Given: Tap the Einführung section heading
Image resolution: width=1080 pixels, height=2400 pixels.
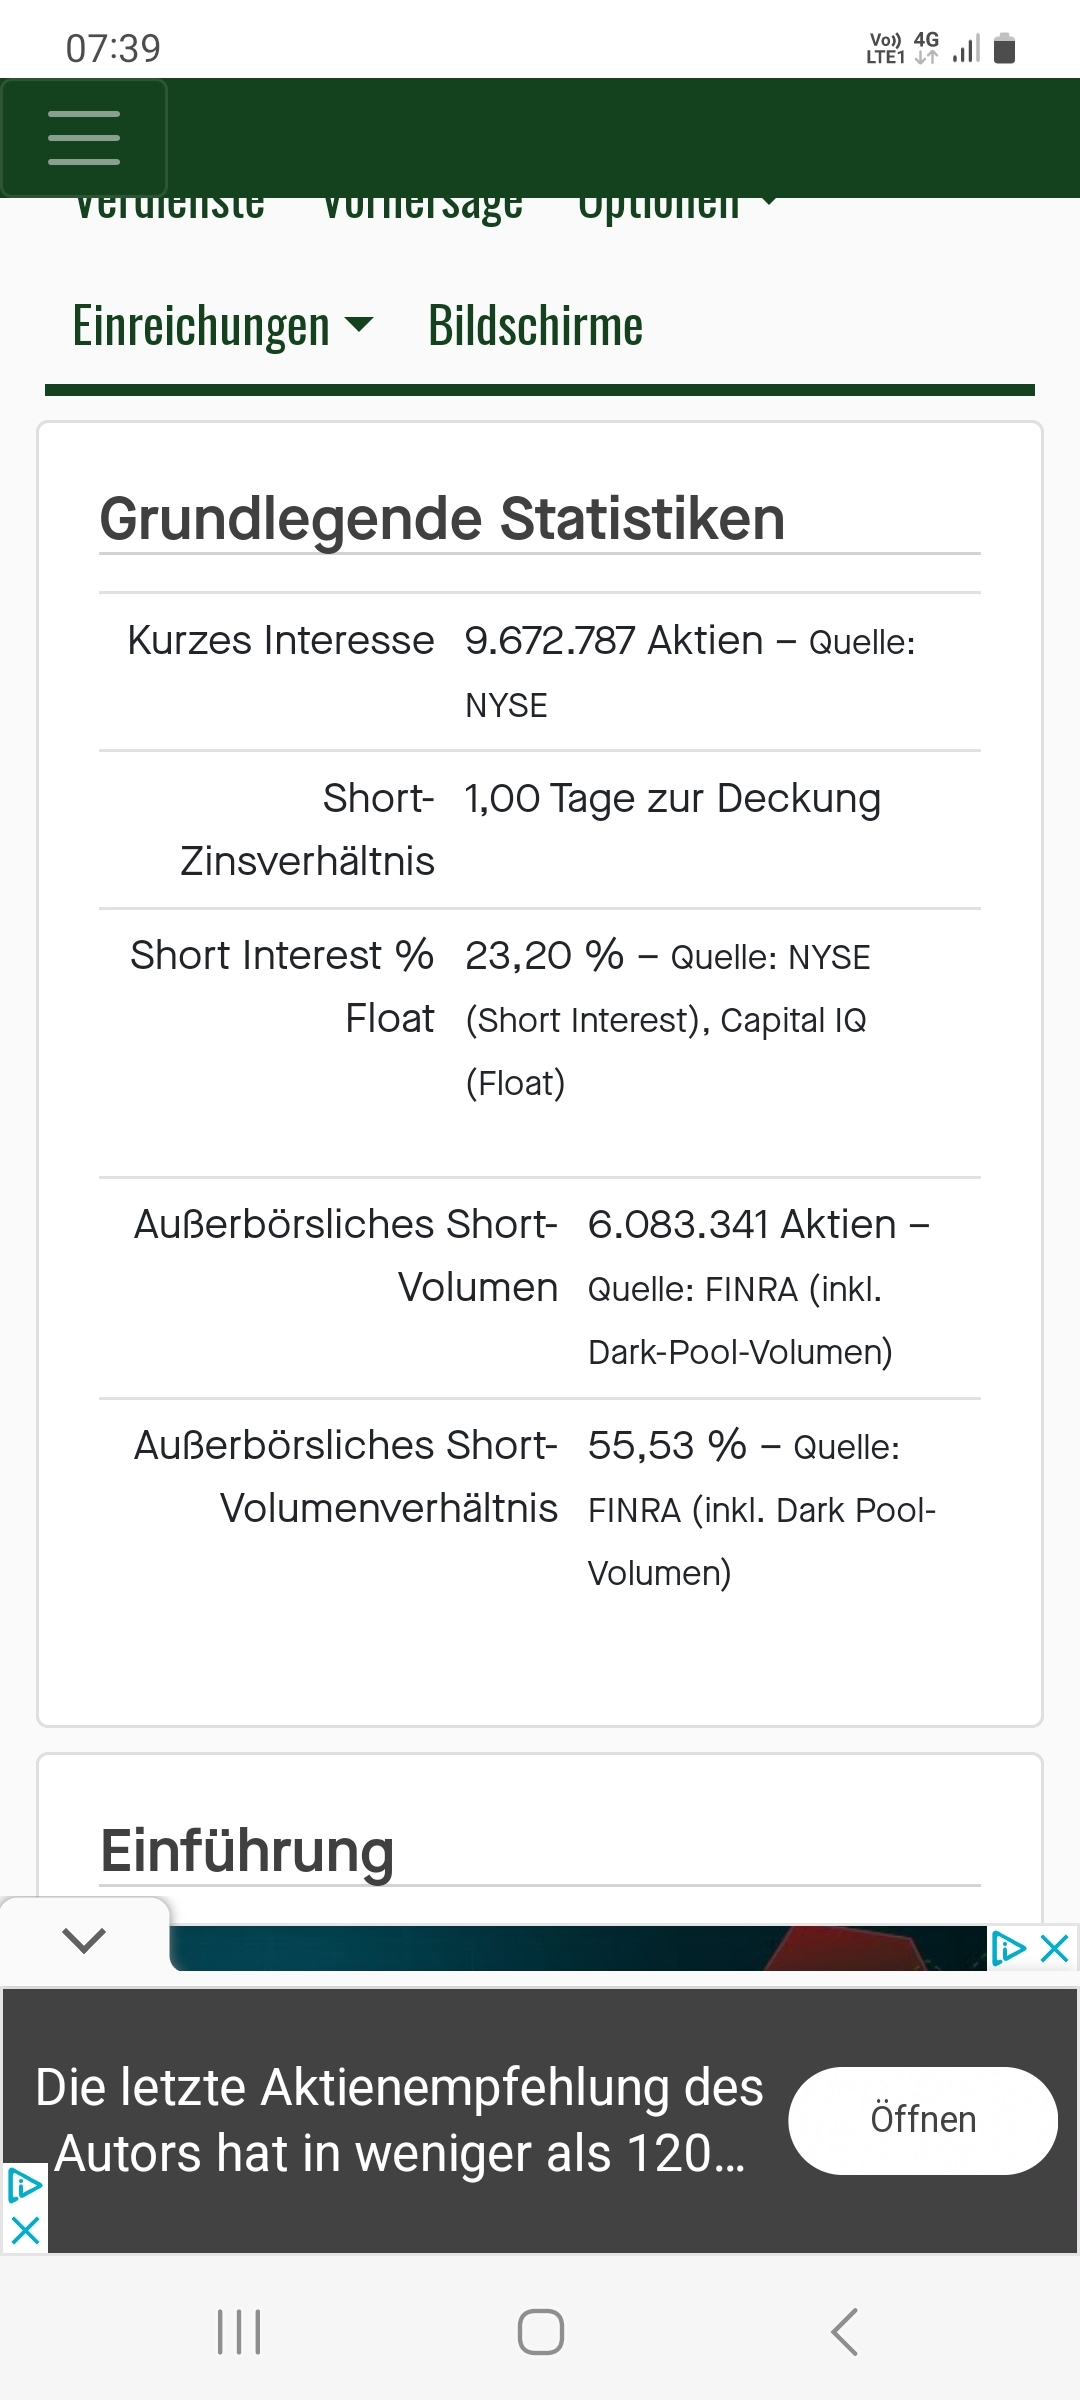Looking at the screenshot, I should coord(247,1851).
